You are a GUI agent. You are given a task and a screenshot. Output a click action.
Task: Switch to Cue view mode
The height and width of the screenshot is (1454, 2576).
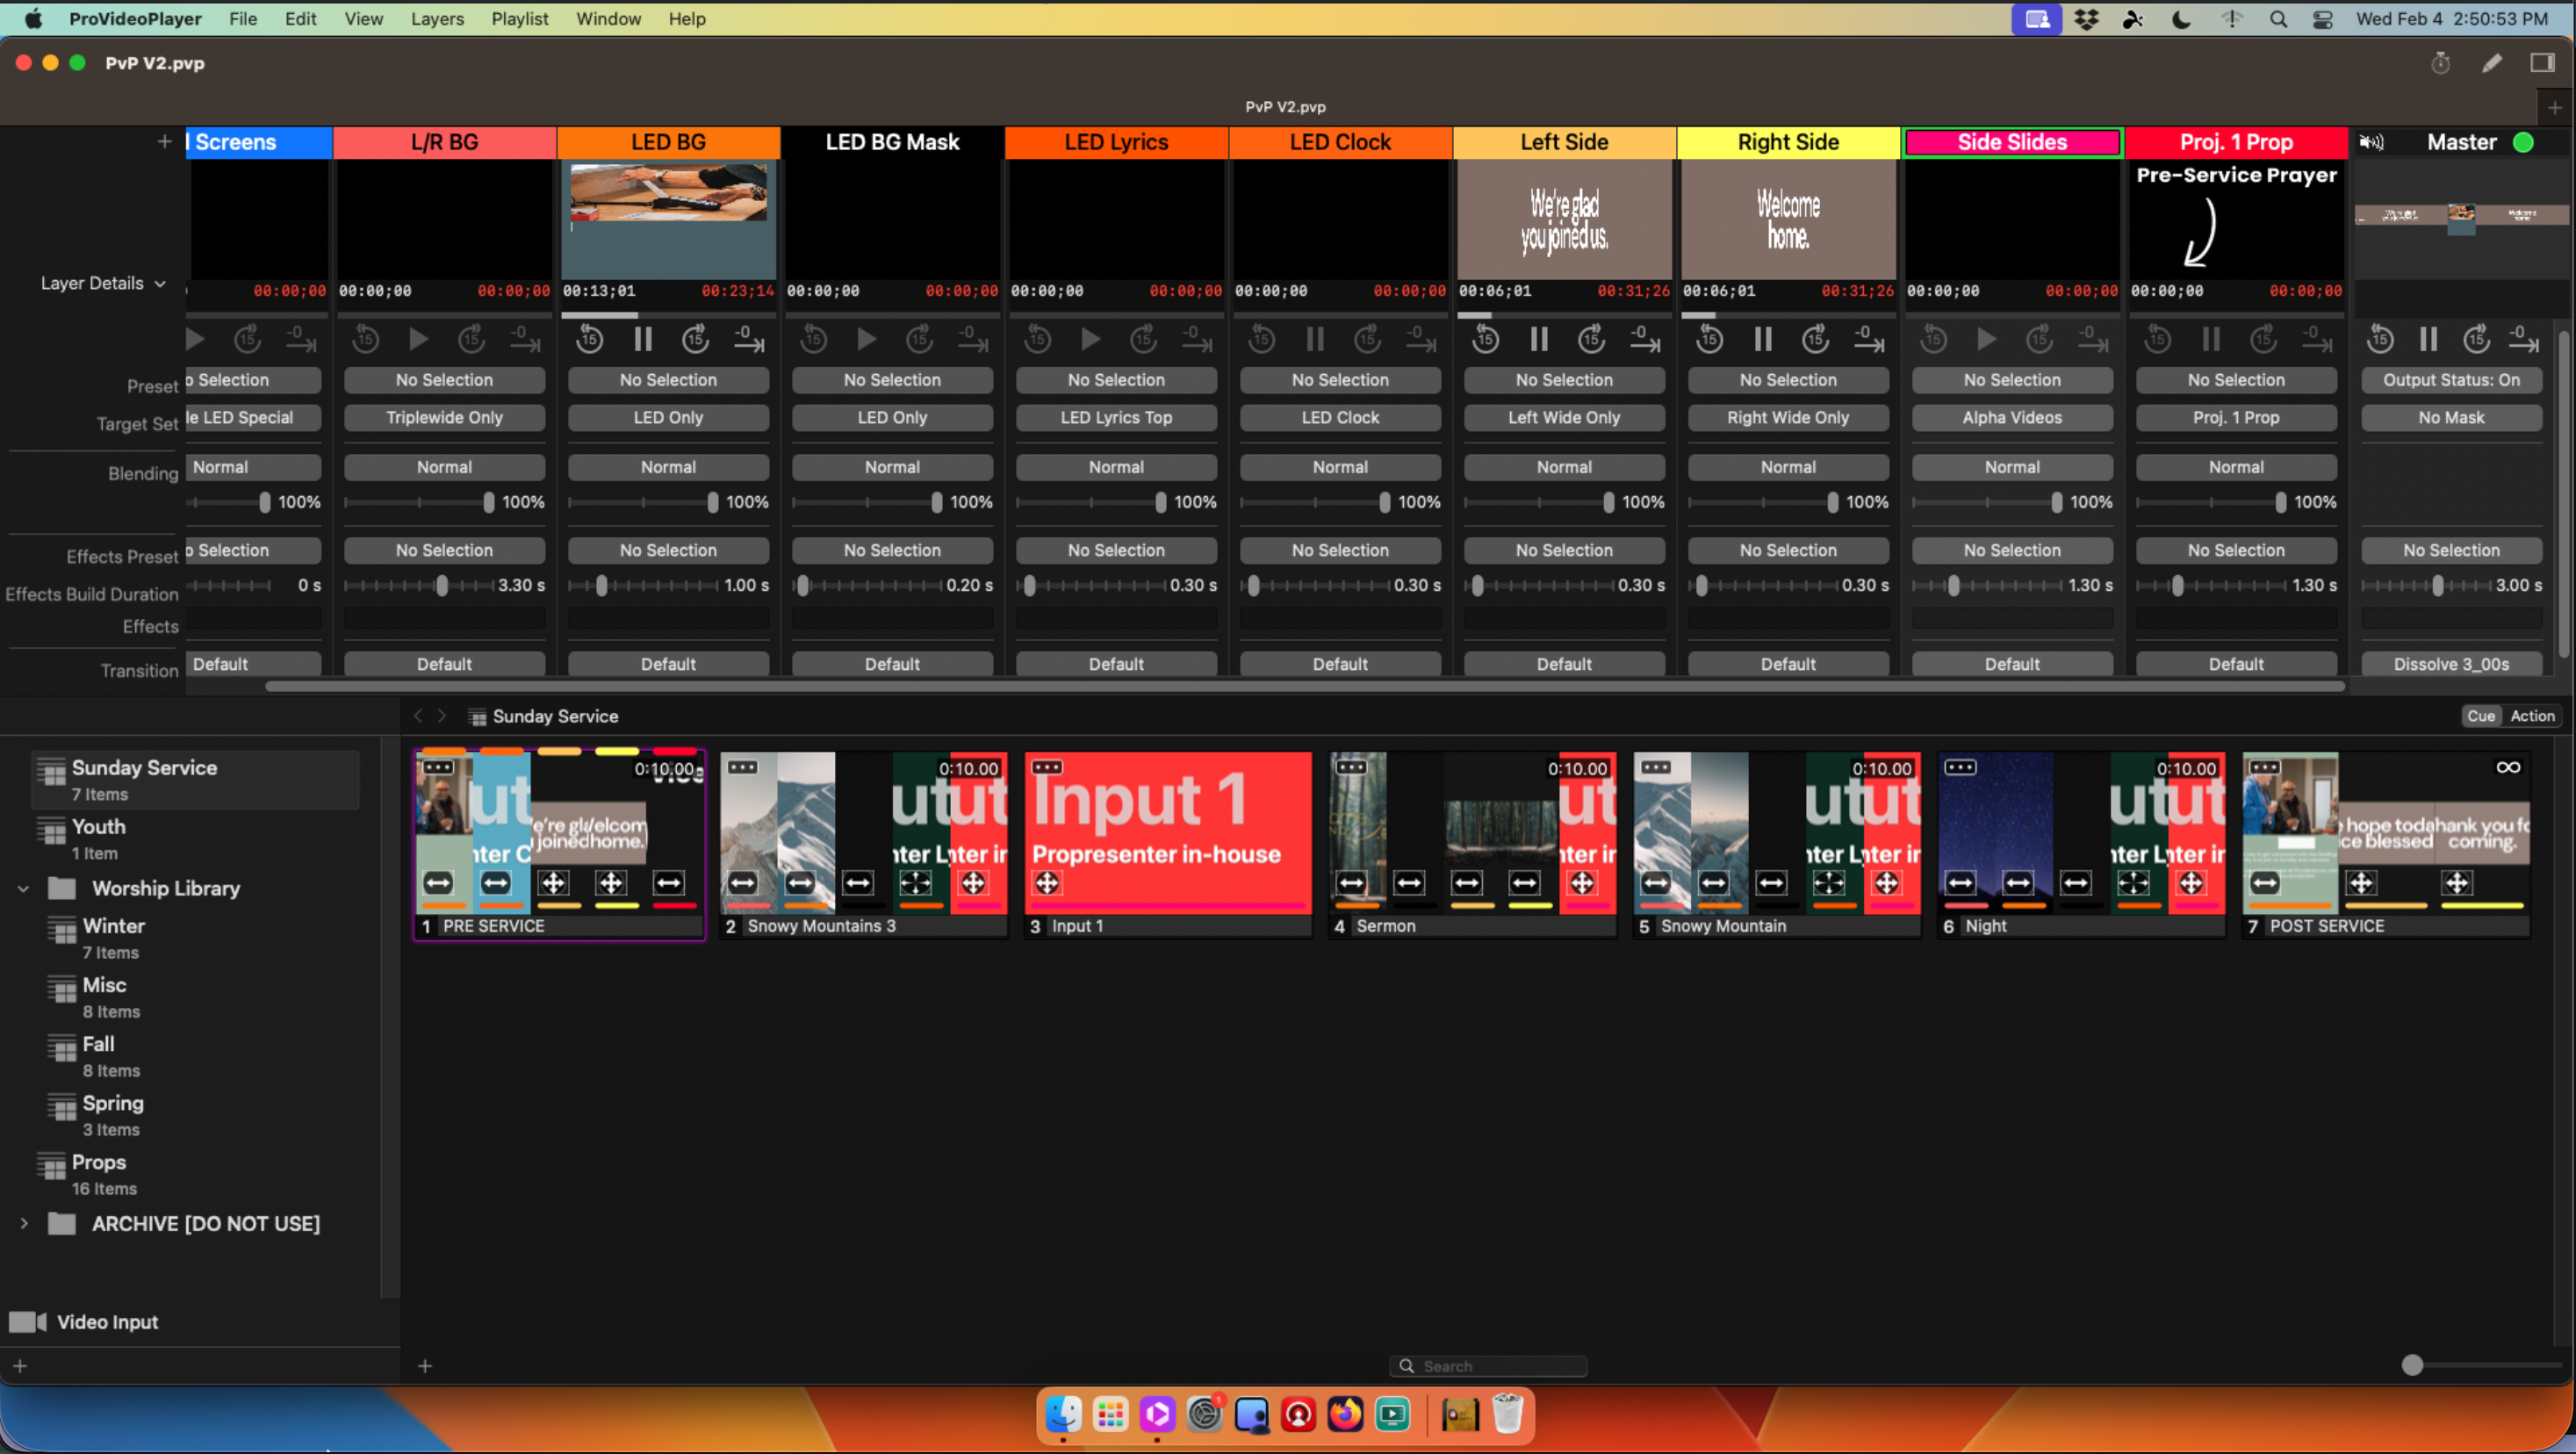[2480, 716]
